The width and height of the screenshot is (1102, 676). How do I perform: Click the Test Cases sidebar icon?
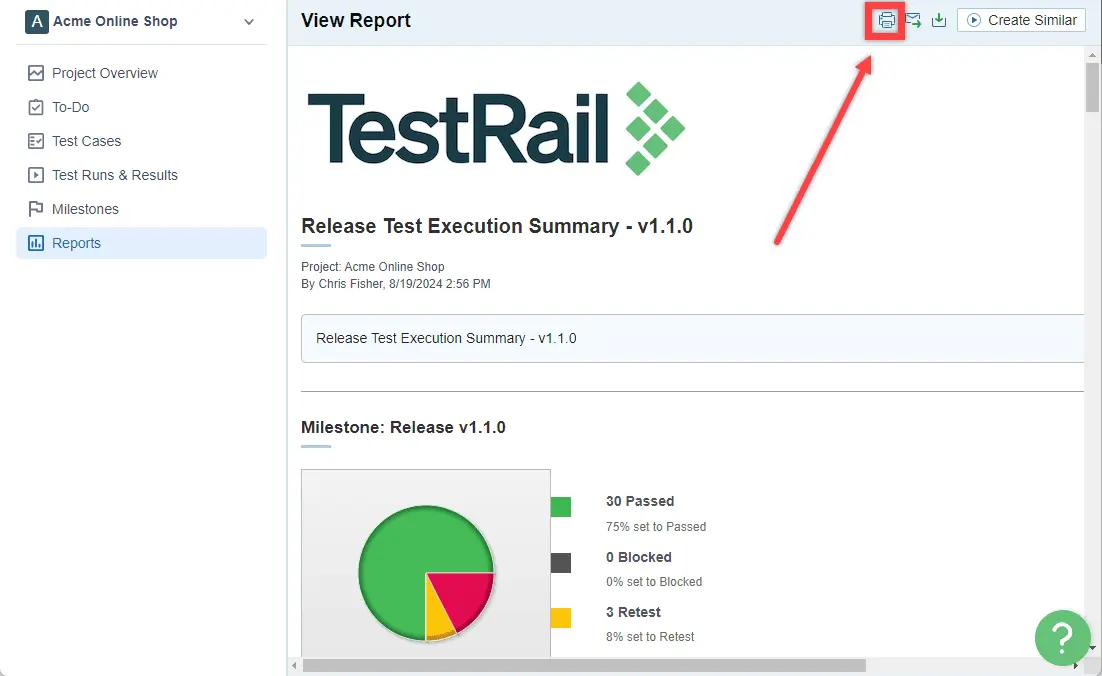(x=36, y=141)
